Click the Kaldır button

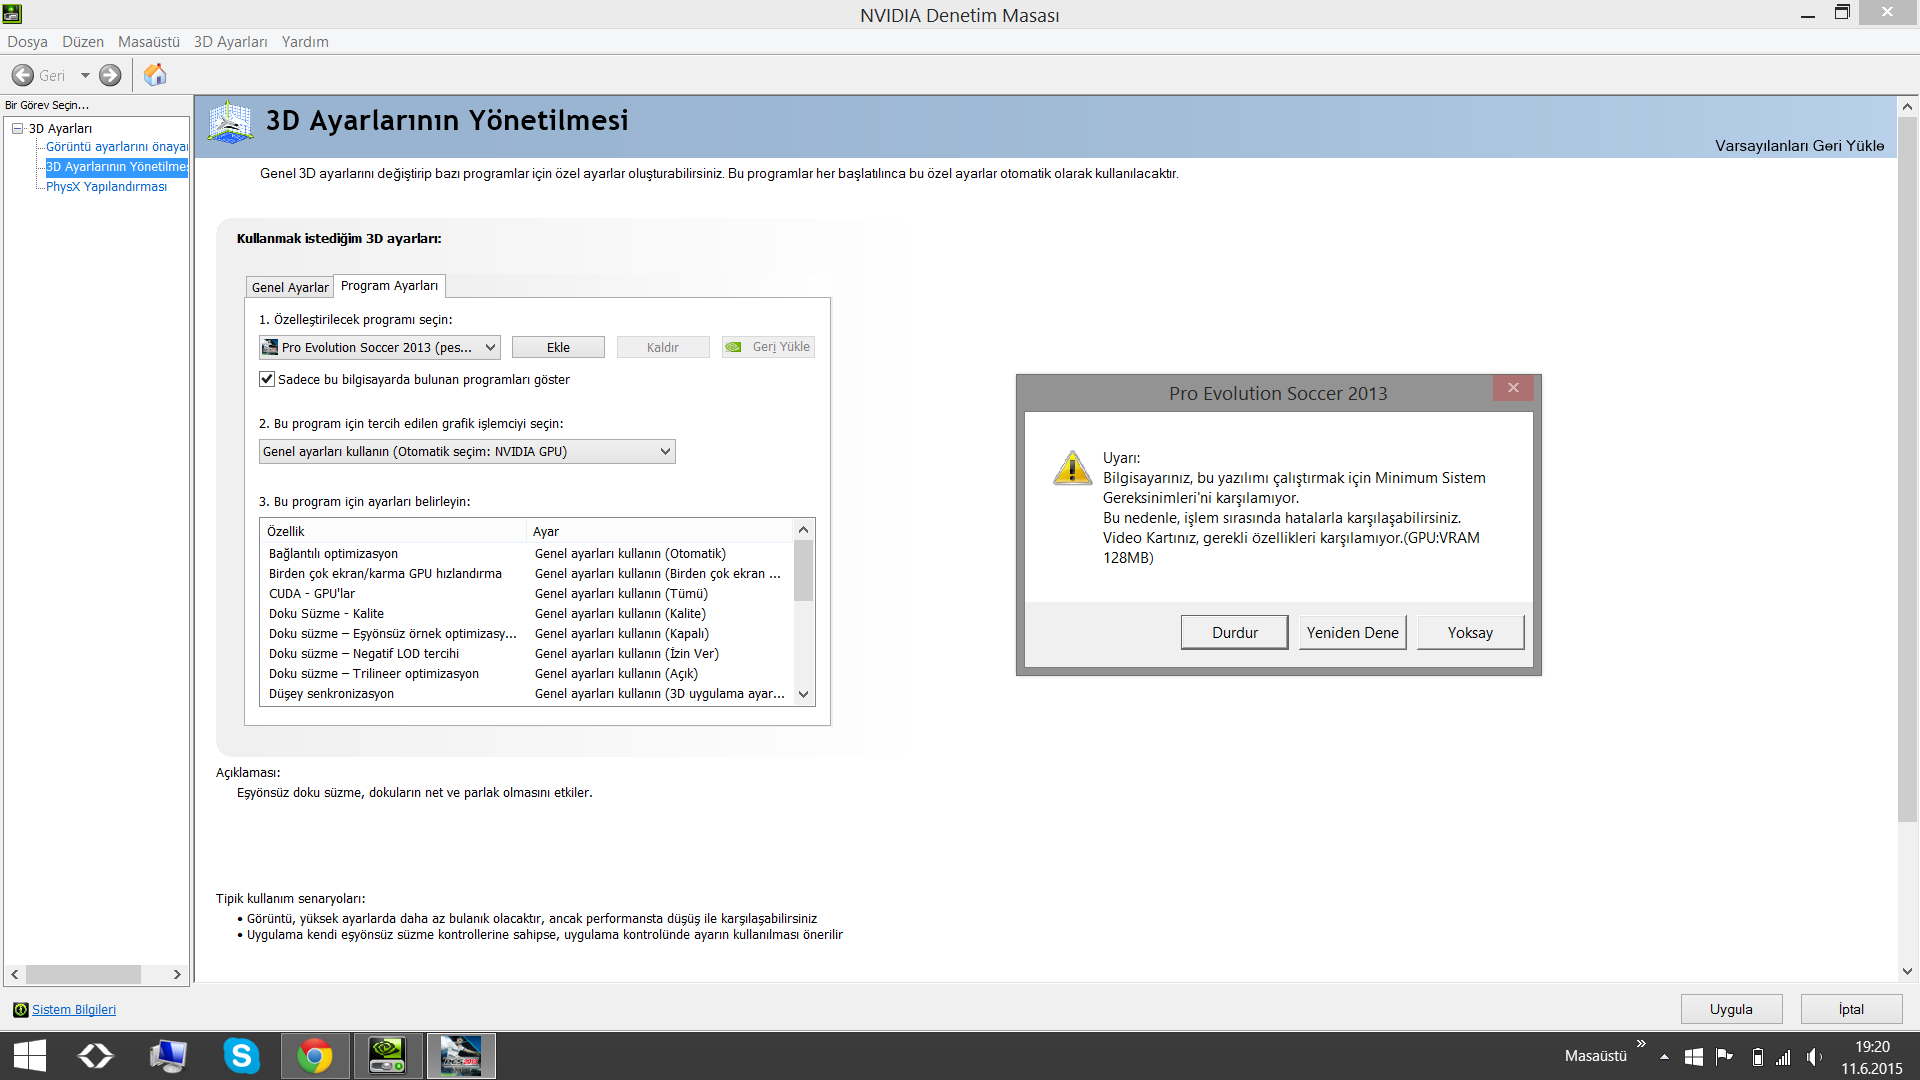point(663,347)
